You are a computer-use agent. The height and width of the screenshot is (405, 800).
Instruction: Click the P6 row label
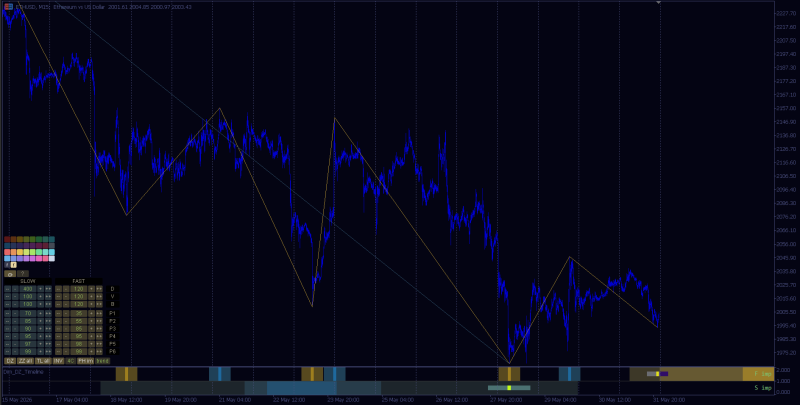pos(112,351)
